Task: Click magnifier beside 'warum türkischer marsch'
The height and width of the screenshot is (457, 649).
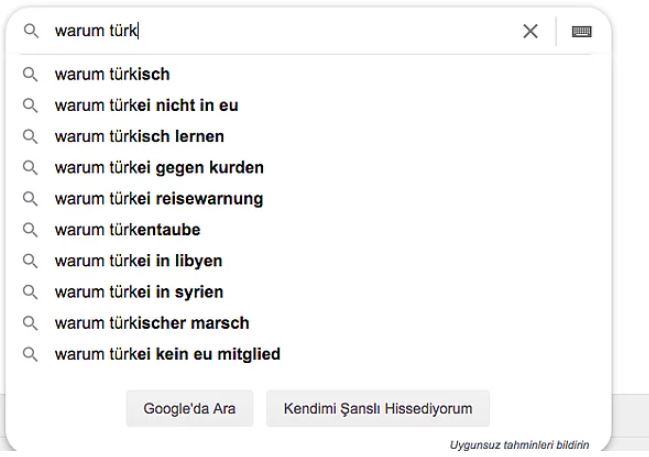Action: [30, 323]
